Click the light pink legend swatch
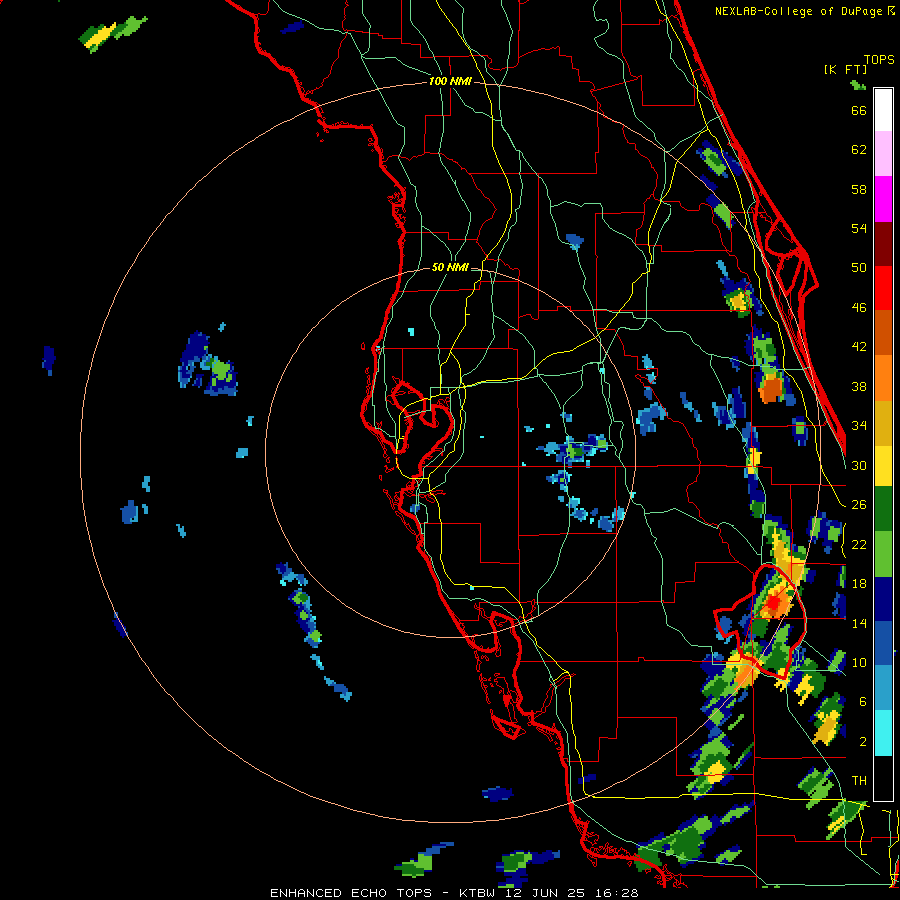The height and width of the screenshot is (900, 900). click(883, 154)
